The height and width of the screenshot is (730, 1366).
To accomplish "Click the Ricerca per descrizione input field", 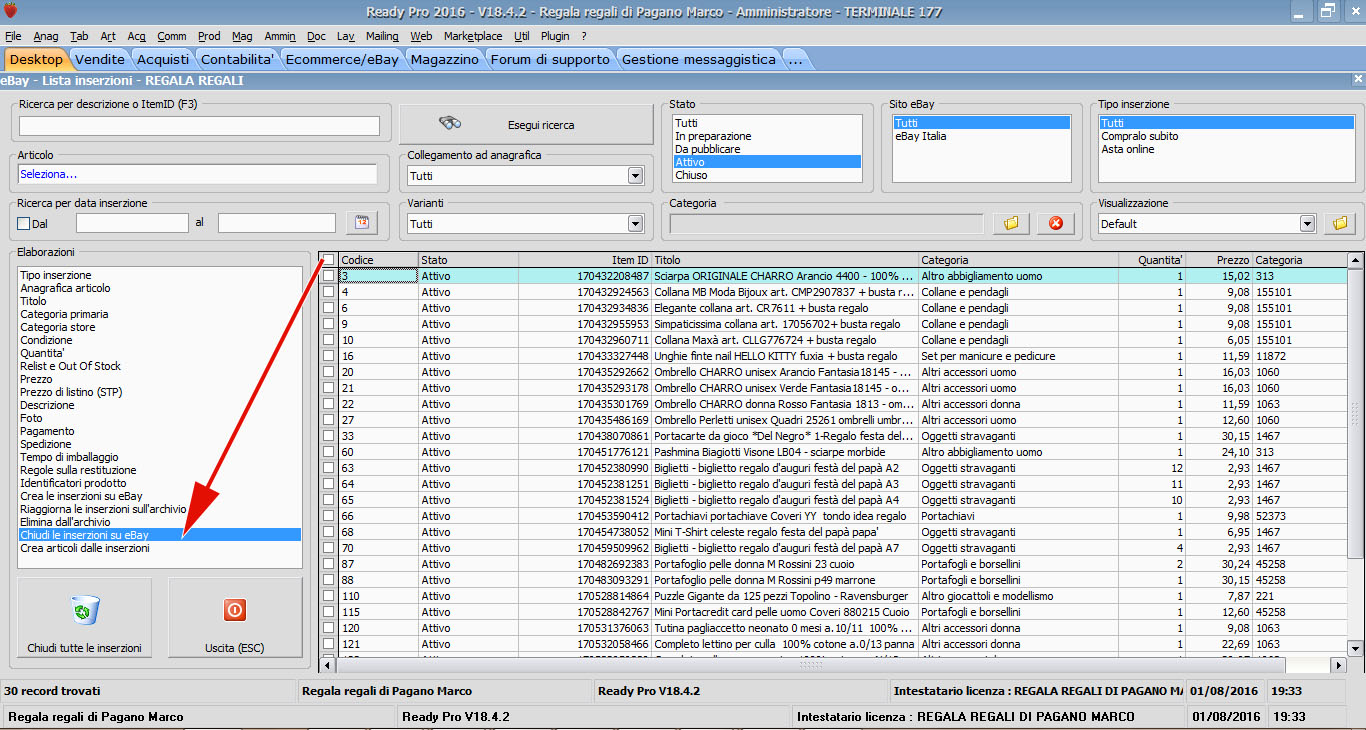I will pyautogui.click(x=199, y=126).
